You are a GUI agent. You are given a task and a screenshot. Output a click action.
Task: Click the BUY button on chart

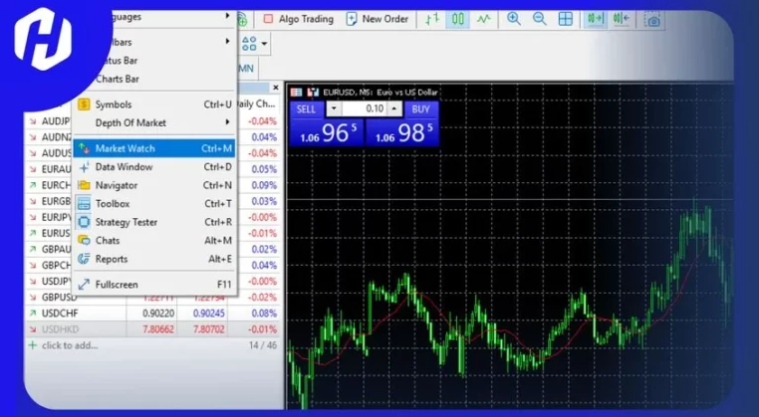pos(421,109)
